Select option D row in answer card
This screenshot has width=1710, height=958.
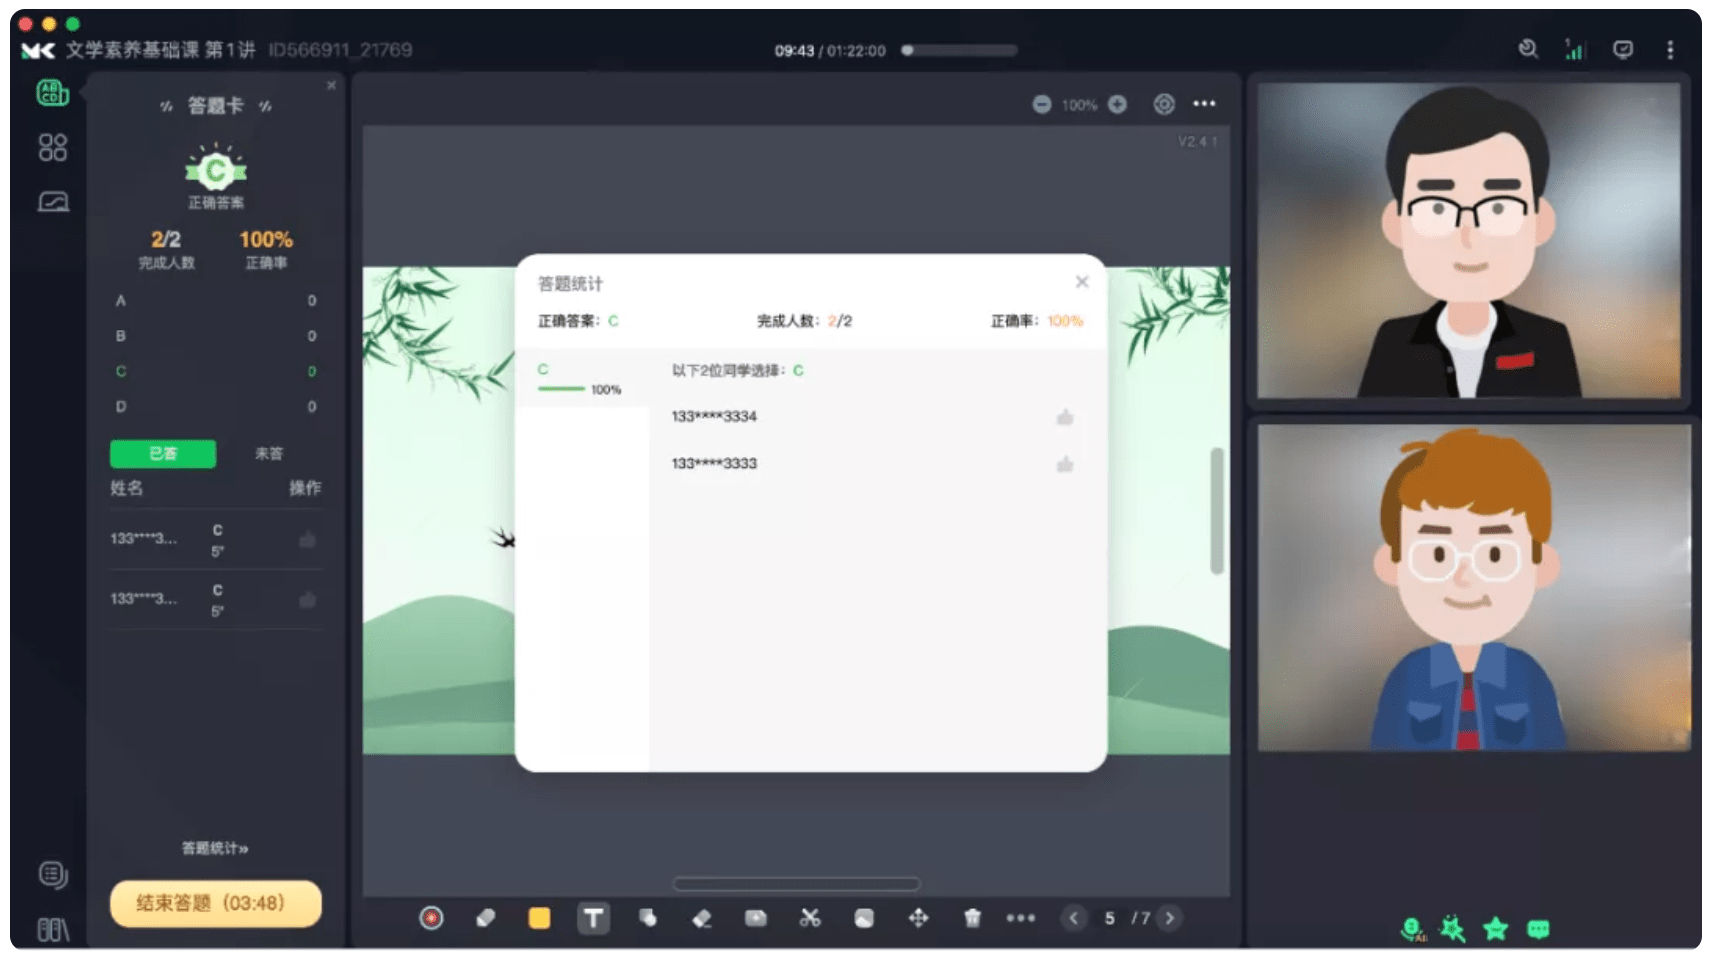click(216, 407)
